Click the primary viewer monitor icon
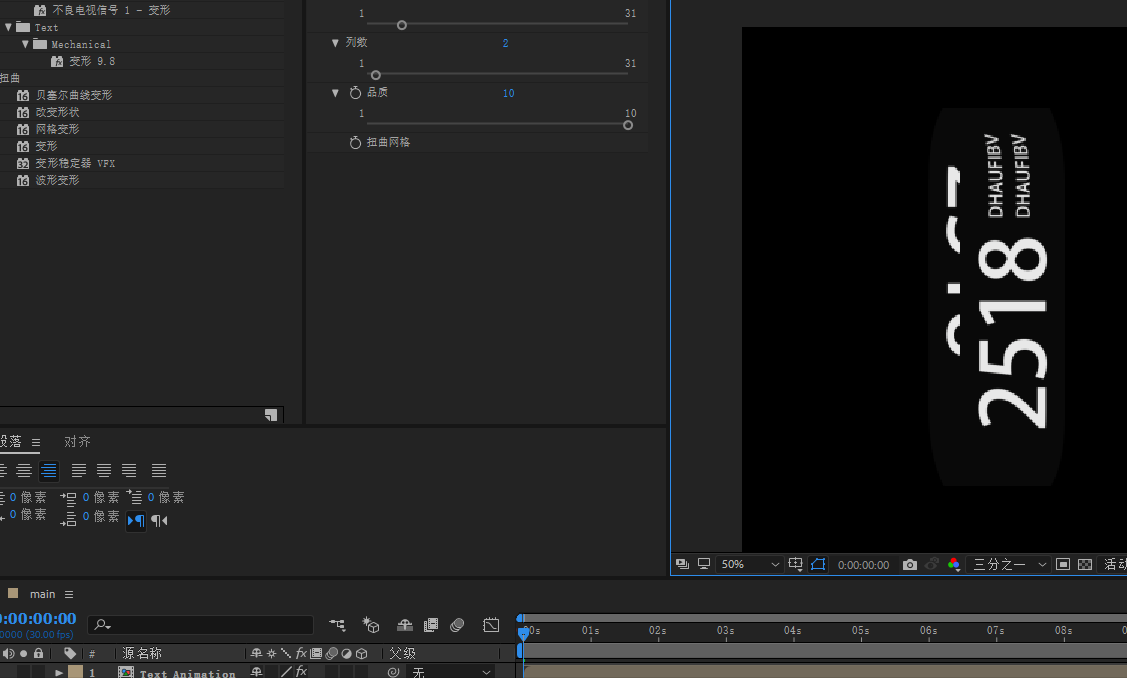The image size is (1127, 678). click(x=704, y=564)
